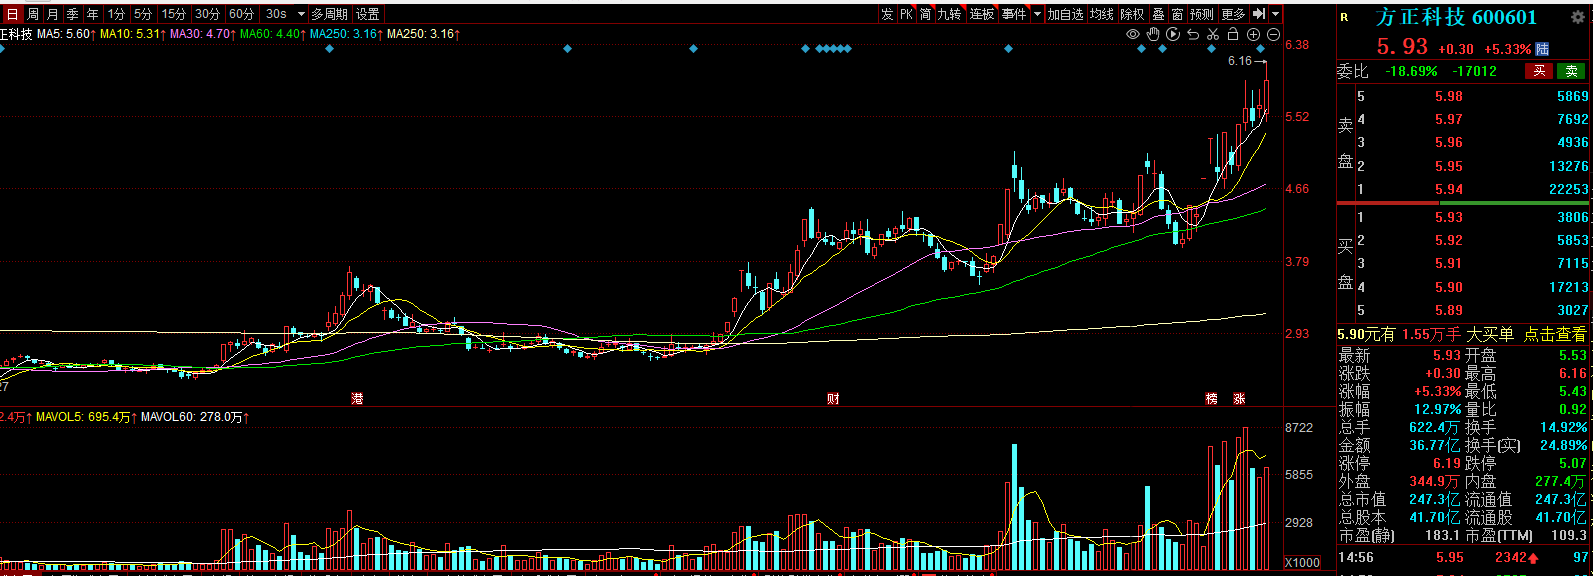Click the green 卖 sell button
Image resolution: width=1593 pixels, height=576 pixels.
1571,71
